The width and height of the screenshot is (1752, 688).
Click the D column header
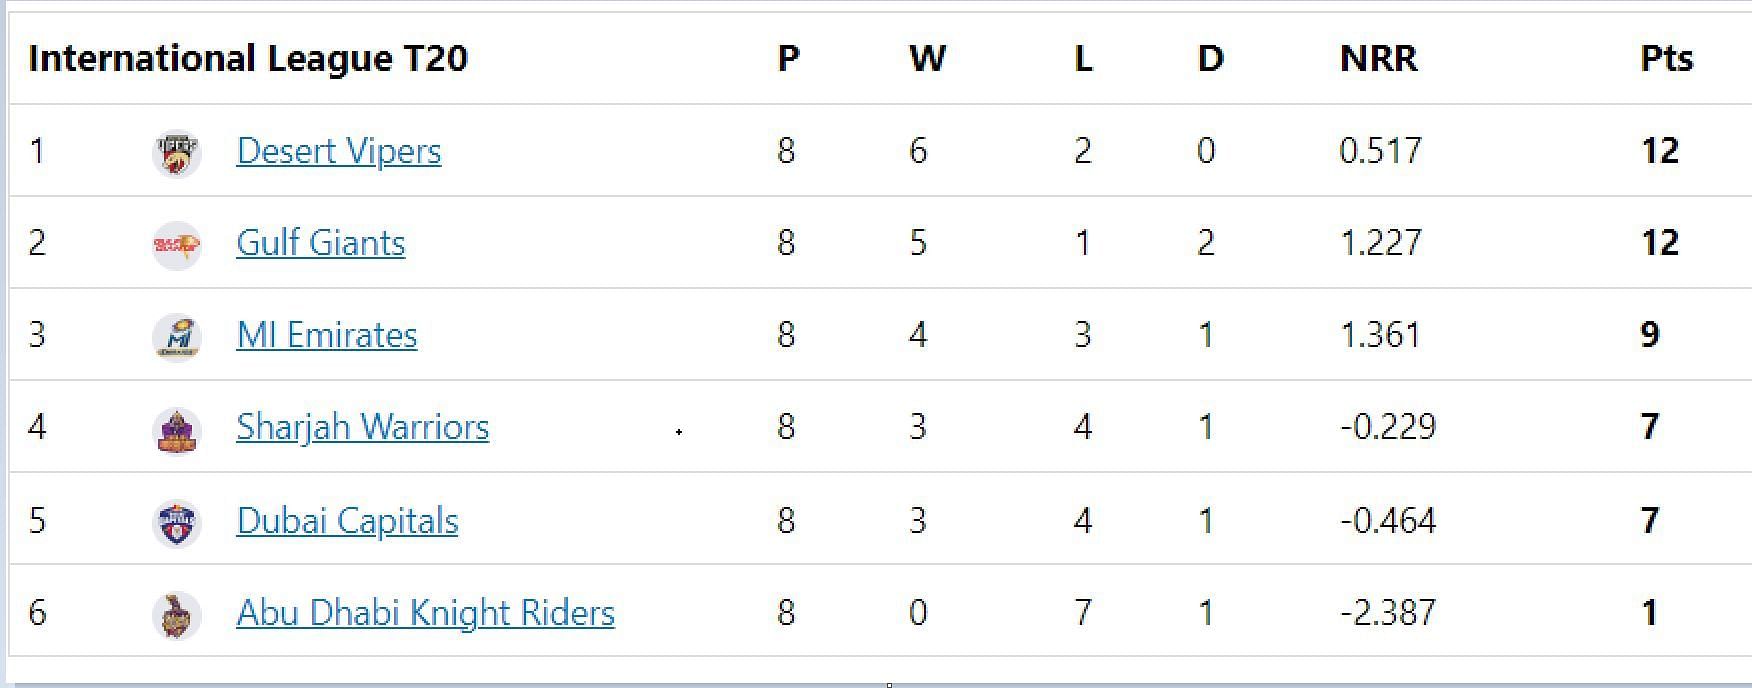(x=1210, y=58)
